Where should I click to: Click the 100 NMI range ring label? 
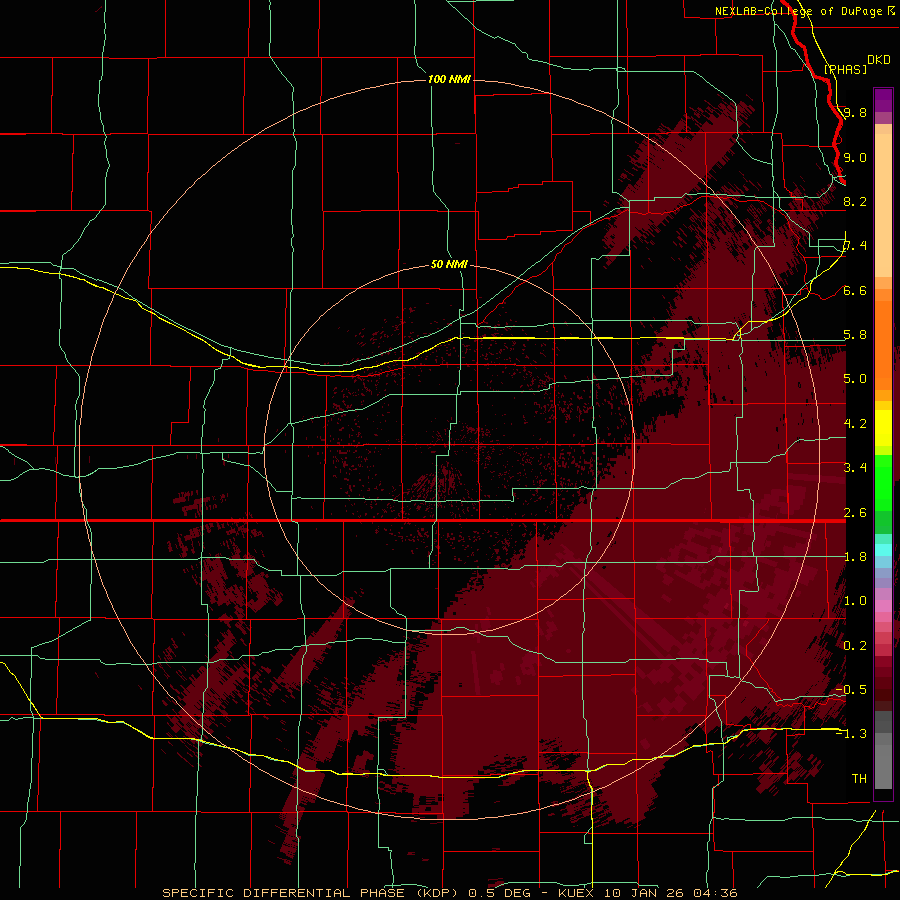[x=449, y=79]
